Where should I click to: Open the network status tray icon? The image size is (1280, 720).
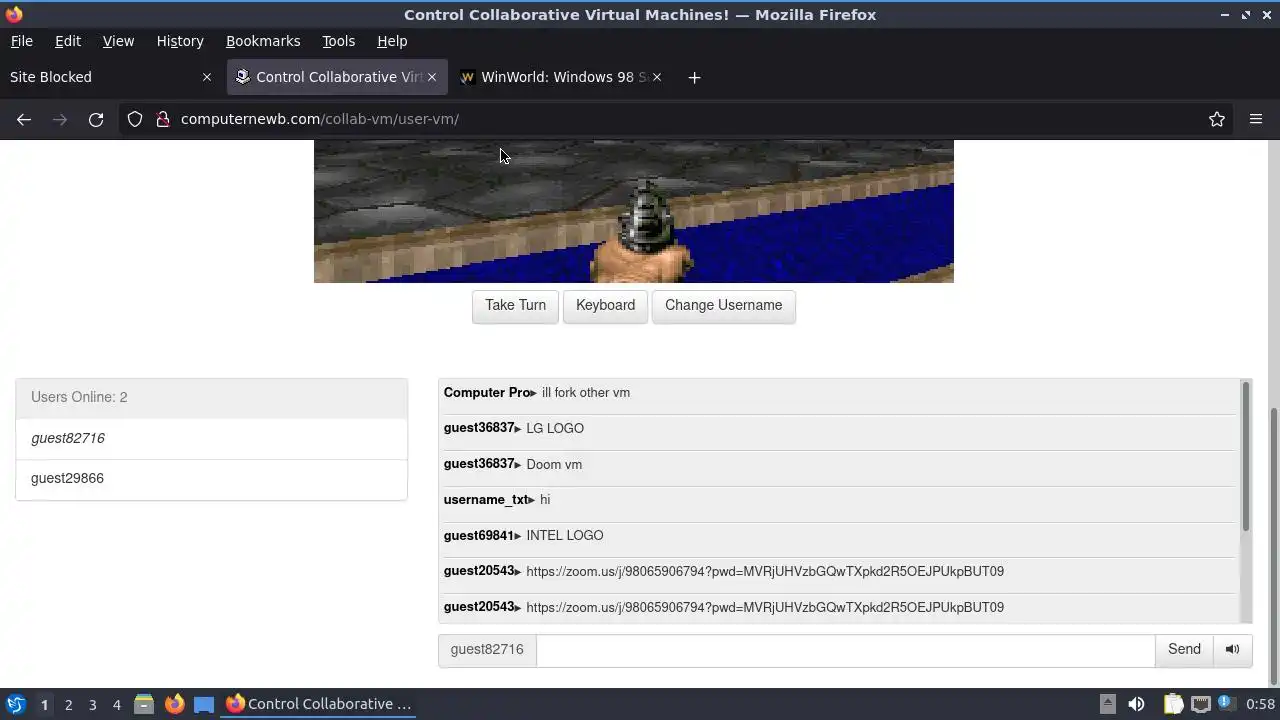coord(1200,704)
